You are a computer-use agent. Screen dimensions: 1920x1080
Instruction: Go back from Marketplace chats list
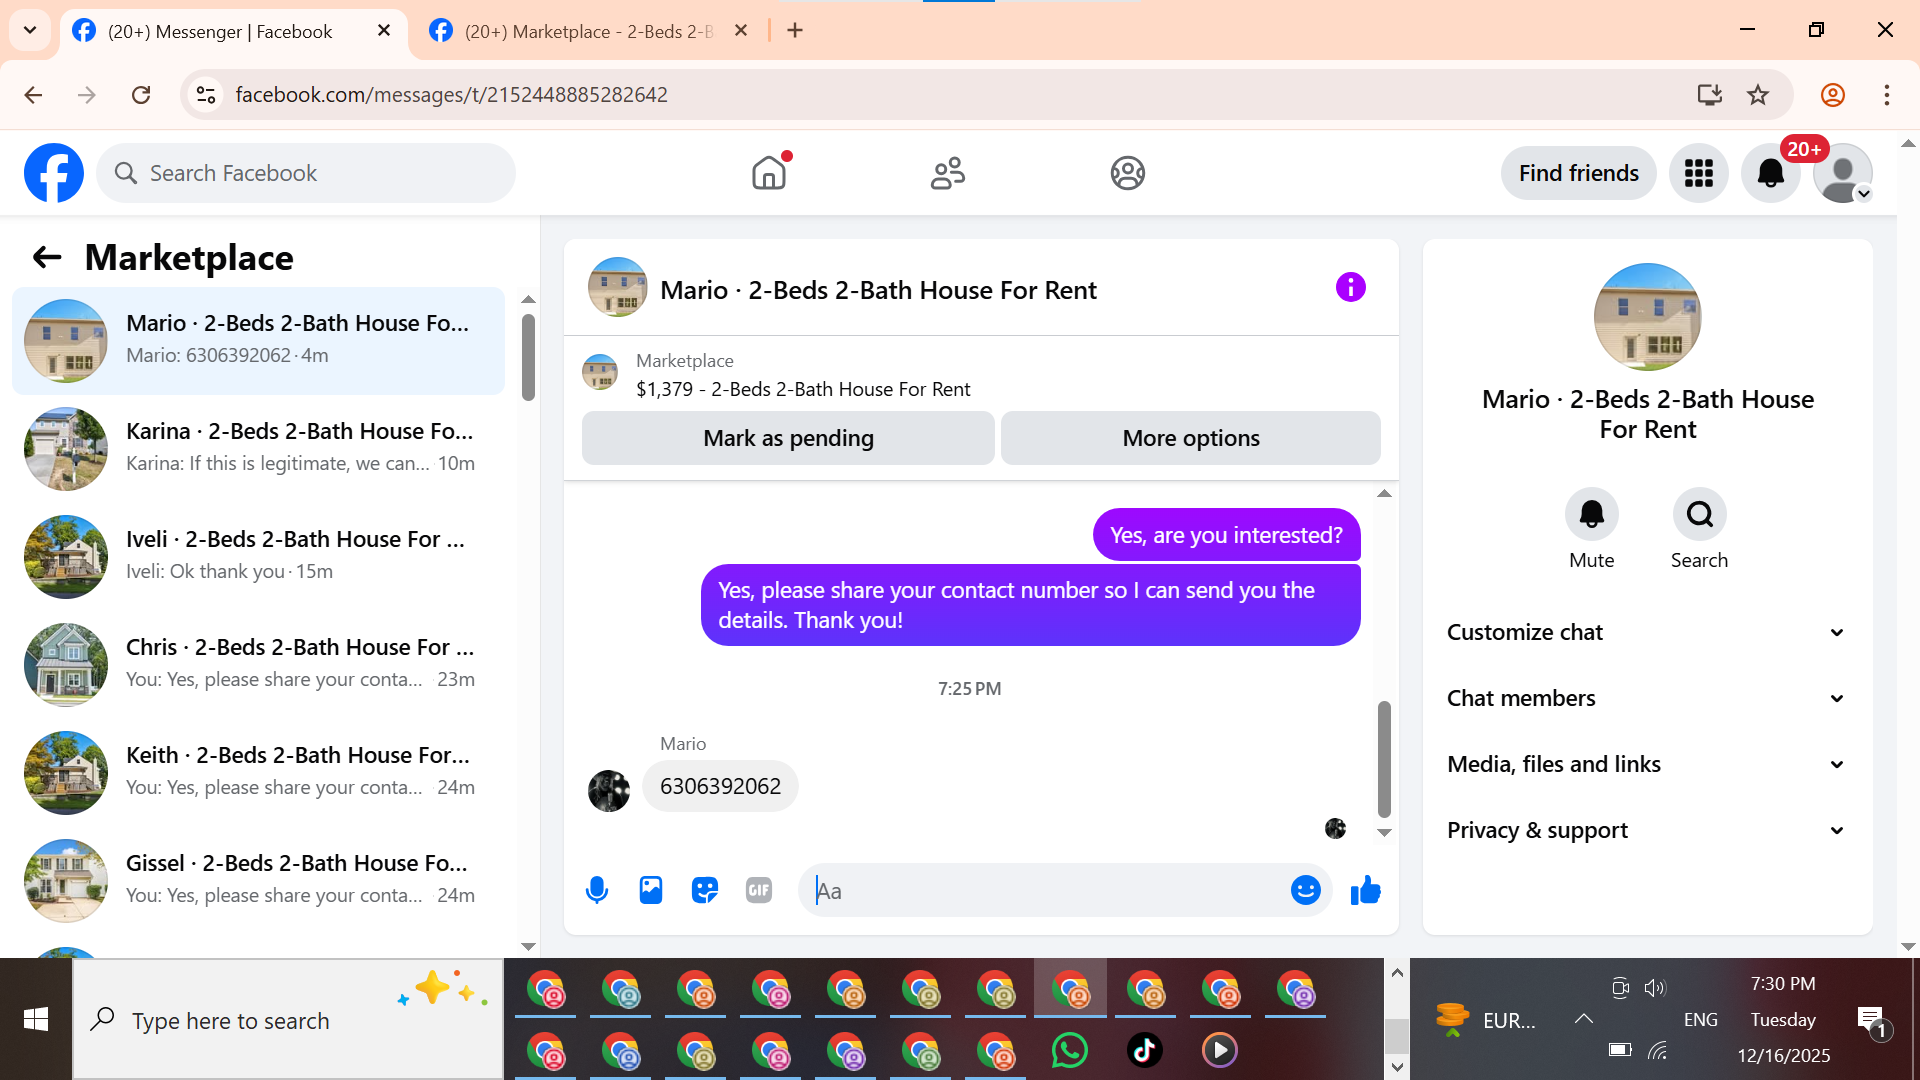pos(47,258)
